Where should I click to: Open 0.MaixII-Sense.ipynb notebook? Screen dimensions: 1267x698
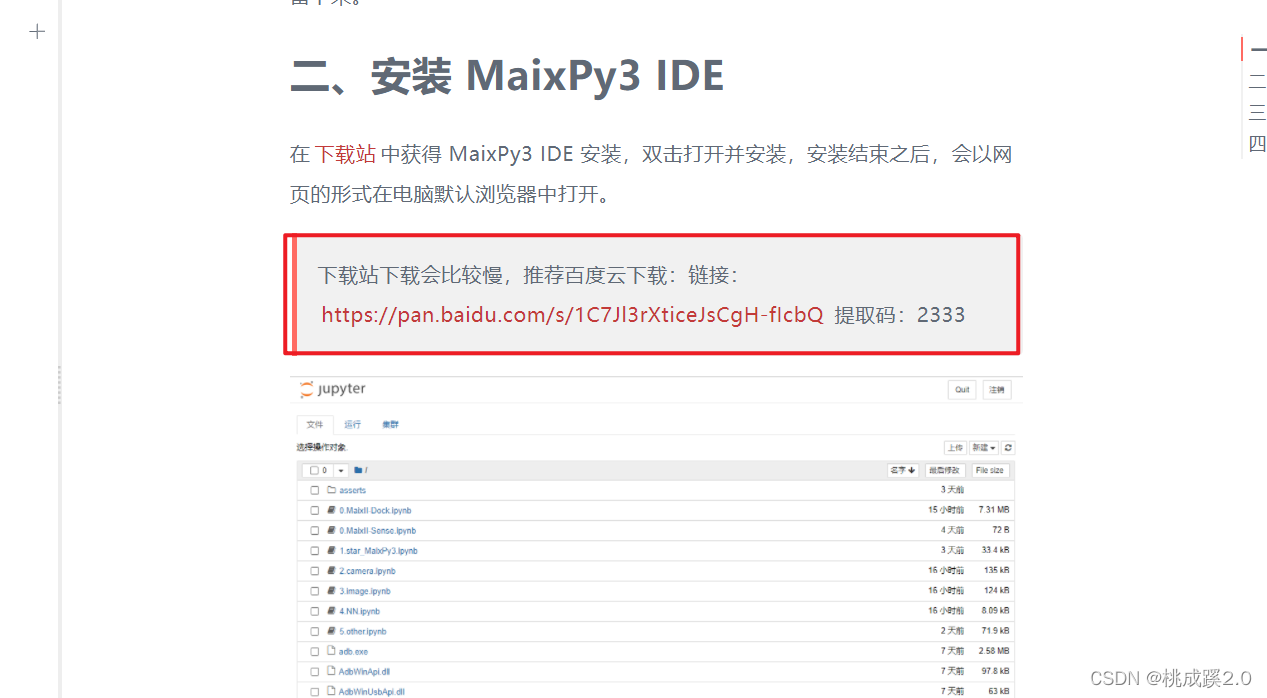(378, 530)
